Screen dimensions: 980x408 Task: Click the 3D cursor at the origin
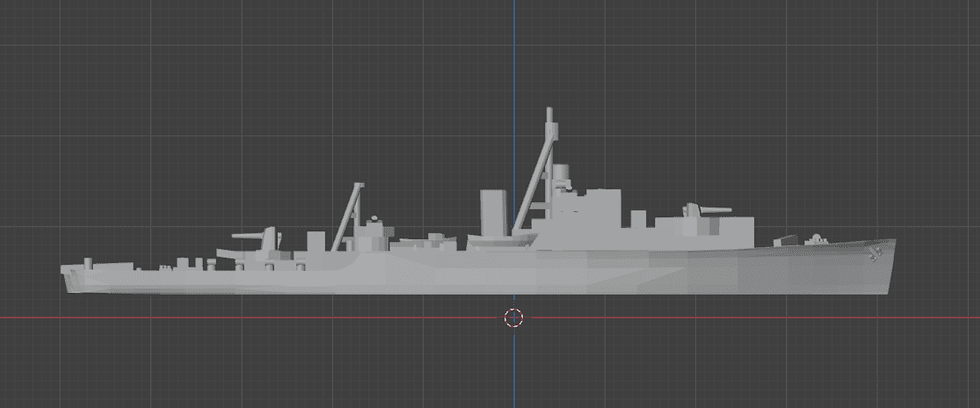pos(514,317)
